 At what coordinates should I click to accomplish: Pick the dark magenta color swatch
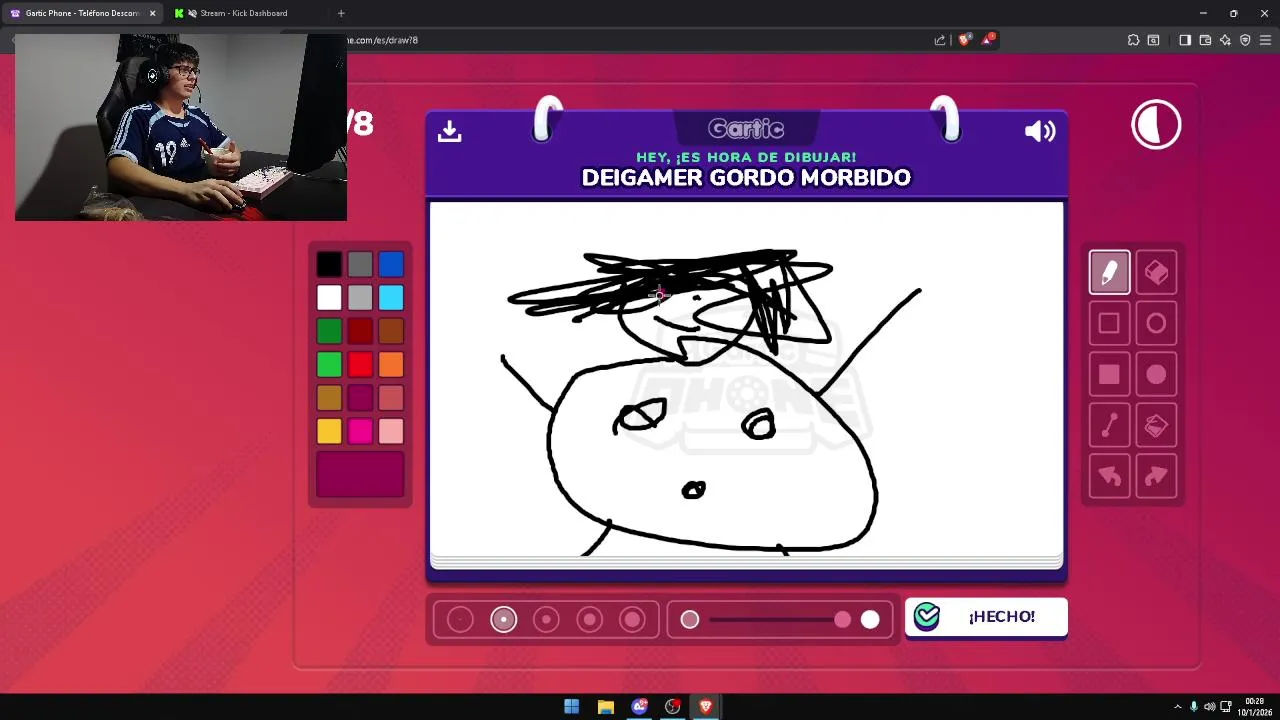click(x=360, y=398)
